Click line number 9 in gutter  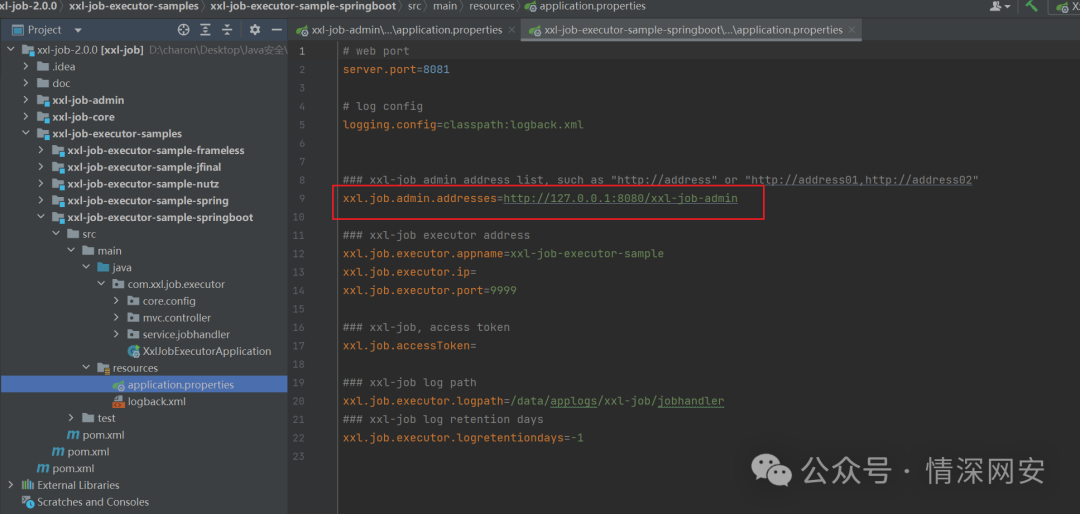click(302, 198)
